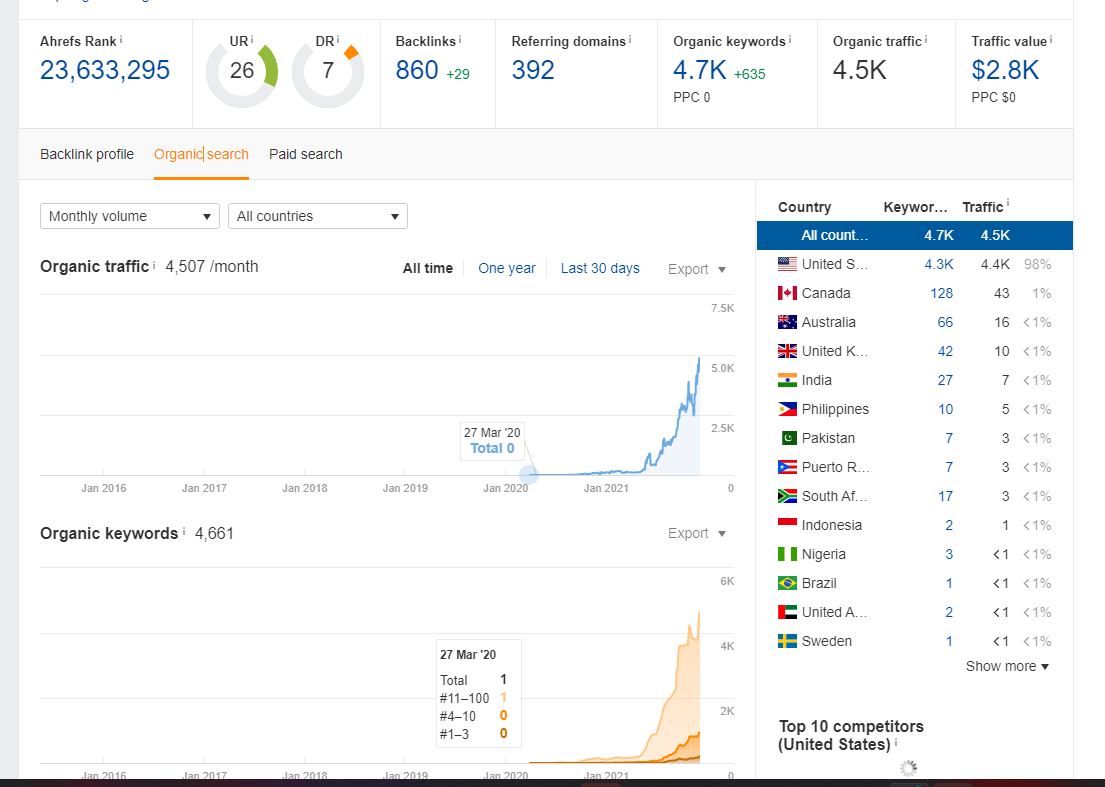This screenshot has height=787, width=1105.
Task: Click the info icon beside UR
Action: tap(252, 39)
